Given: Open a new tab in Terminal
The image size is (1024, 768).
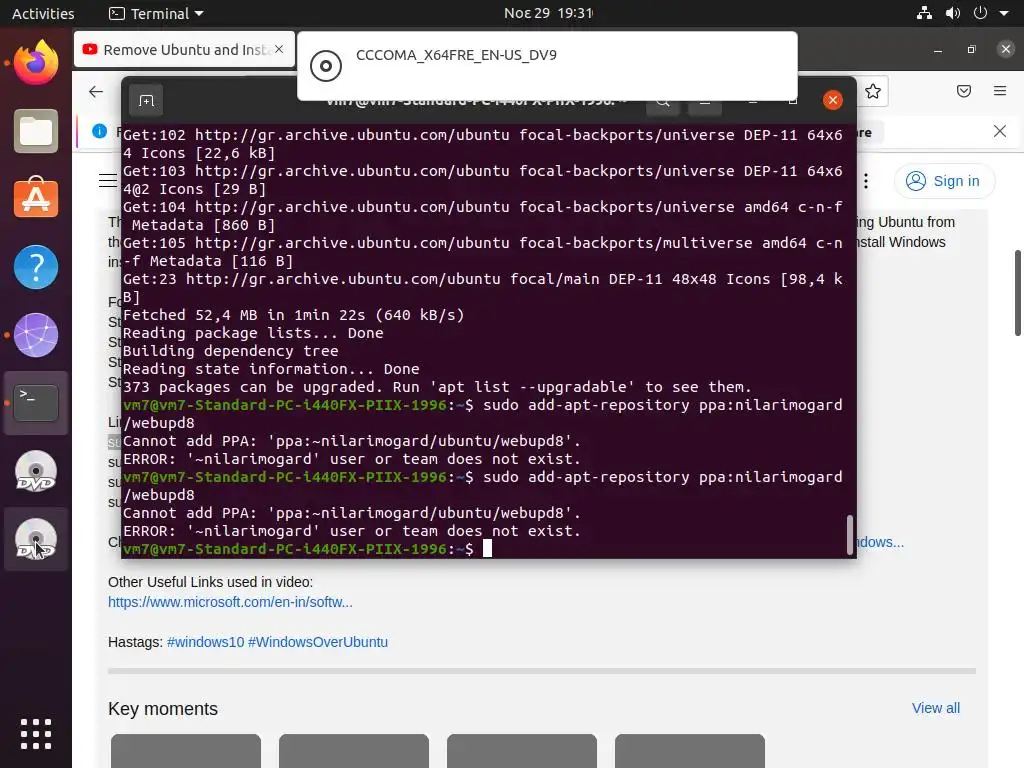Looking at the screenshot, I should tap(146, 101).
